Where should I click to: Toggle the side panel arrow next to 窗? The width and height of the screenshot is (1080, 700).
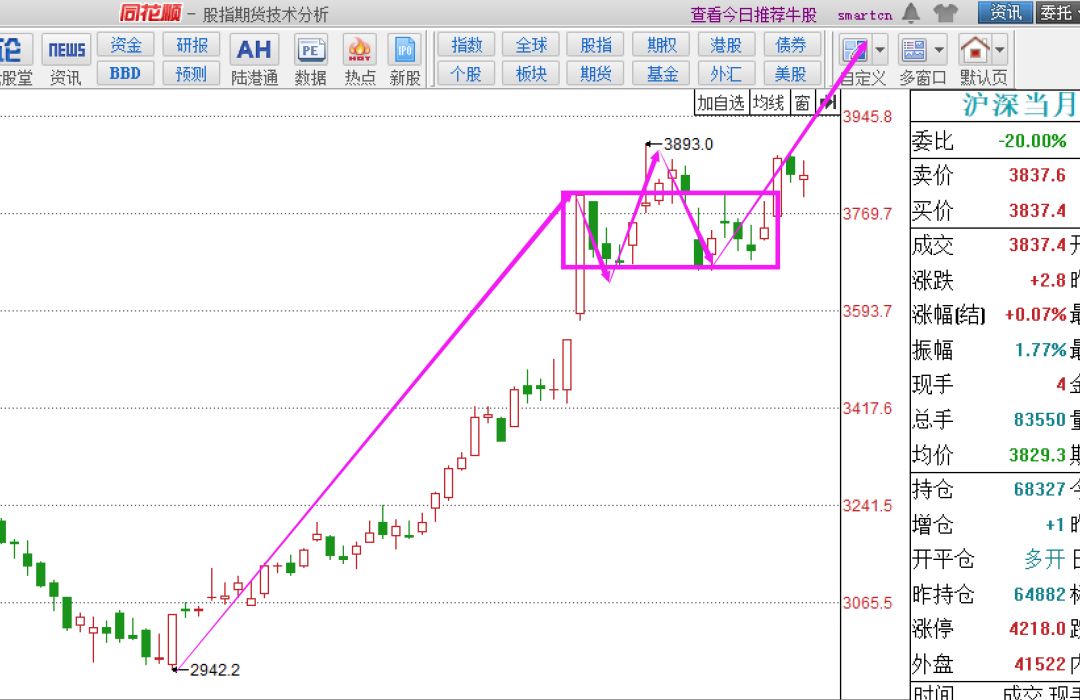click(x=827, y=102)
